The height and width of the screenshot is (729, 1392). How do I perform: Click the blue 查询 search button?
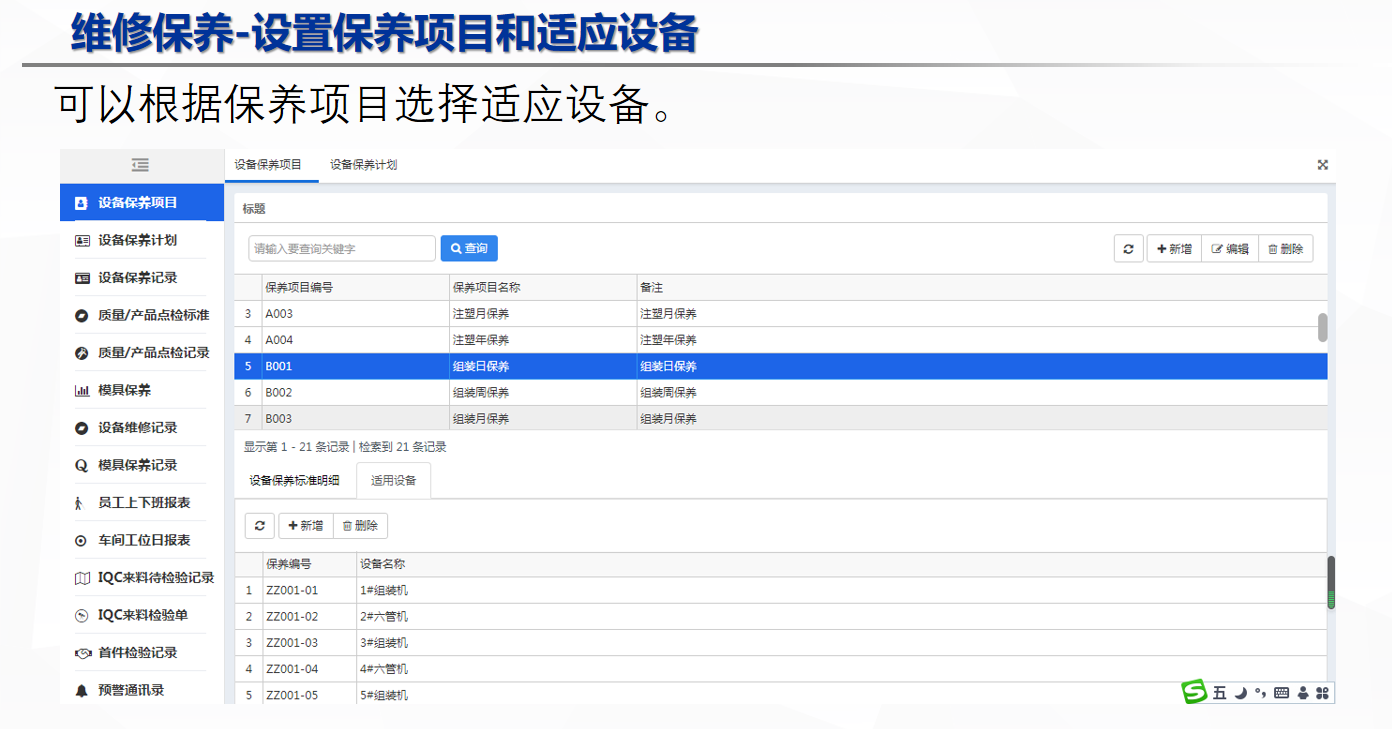point(469,248)
